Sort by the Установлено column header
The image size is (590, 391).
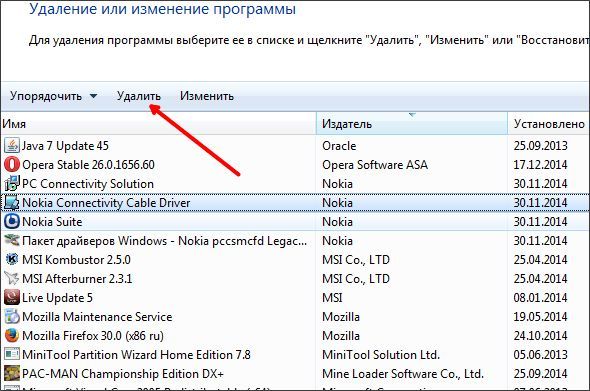click(549, 124)
